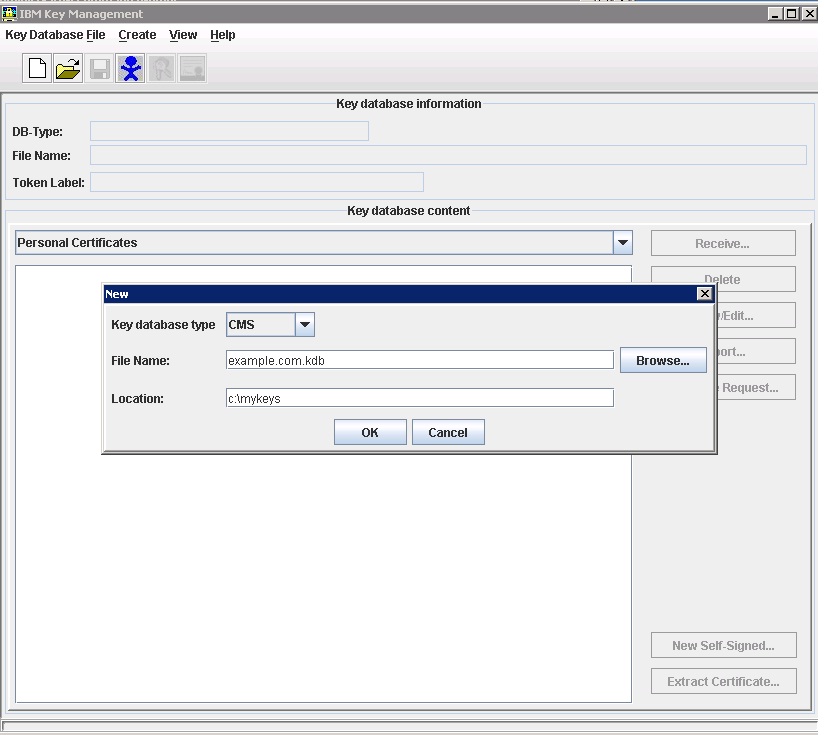Expand the Personal Certificates content dropdown
824x735 pixels.
(x=622, y=242)
